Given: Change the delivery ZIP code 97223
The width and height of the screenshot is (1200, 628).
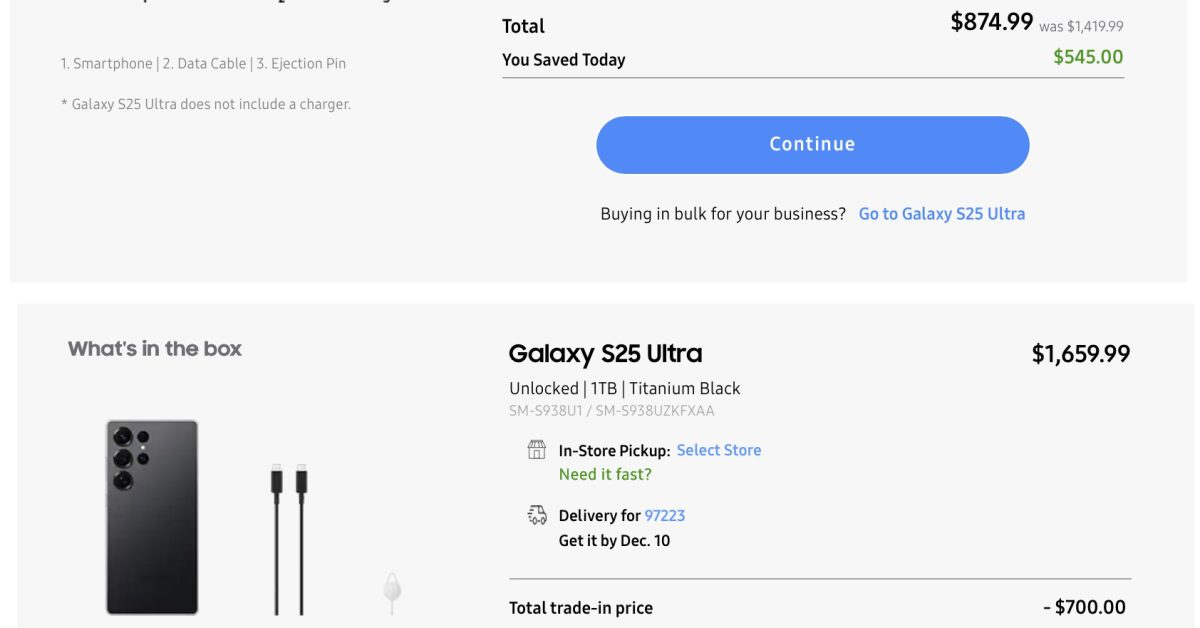Looking at the screenshot, I should pyautogui.click(x=665, y=515).
